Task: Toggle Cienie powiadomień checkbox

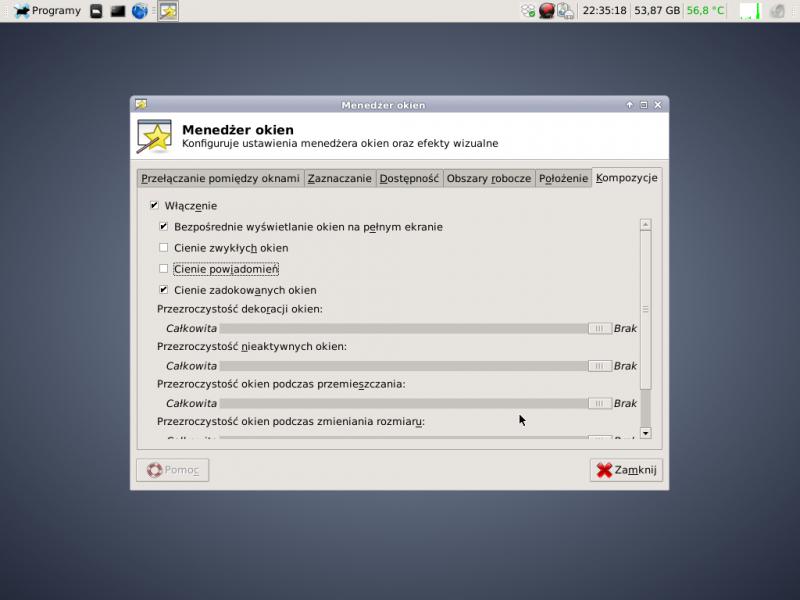Action: pos(164,268)
